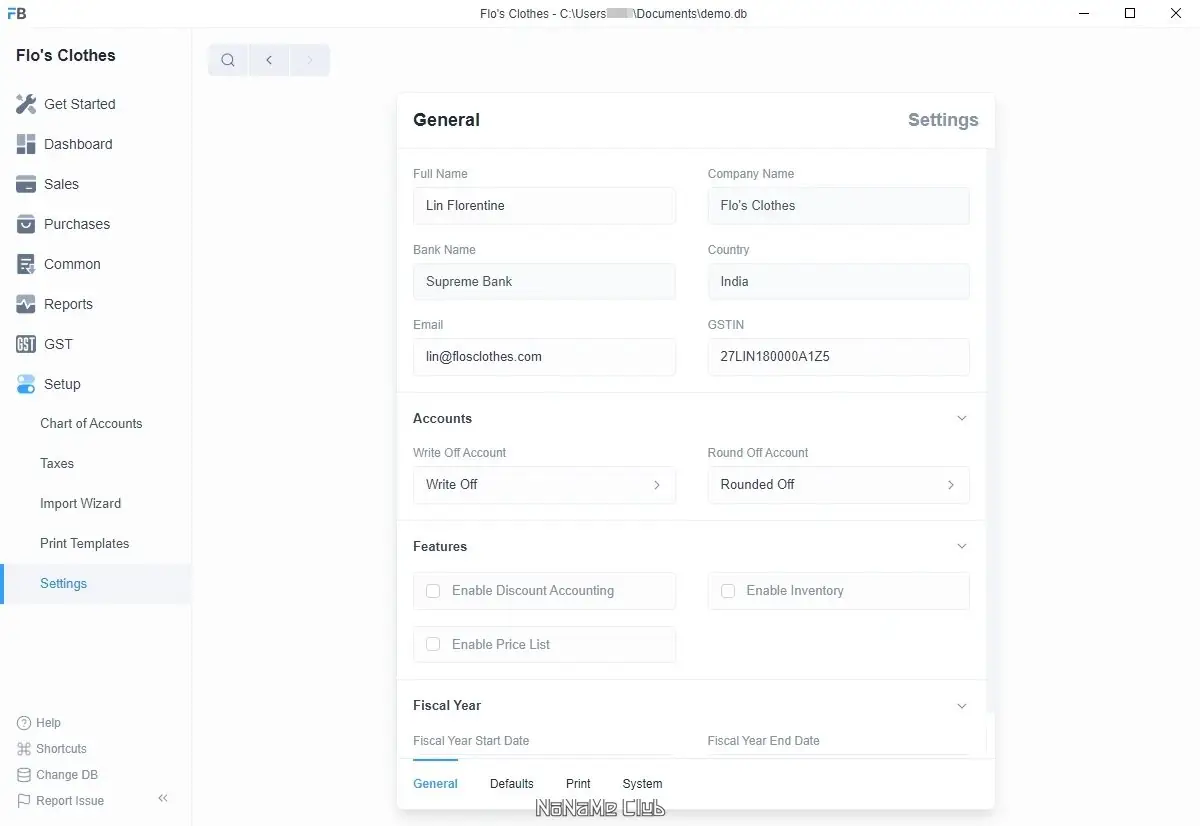The height and width of the screenshot is (826, 1200).
Task: Collapse sidebar with double-chevron icon
Action: pos(163,798)
